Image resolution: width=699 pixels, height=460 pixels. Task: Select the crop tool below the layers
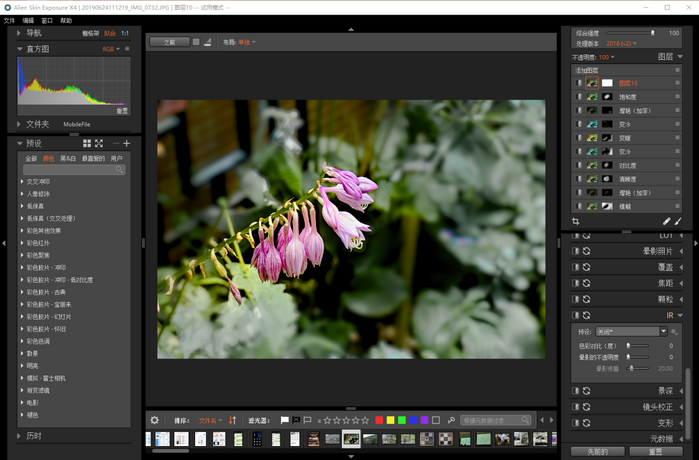point(576,221)
